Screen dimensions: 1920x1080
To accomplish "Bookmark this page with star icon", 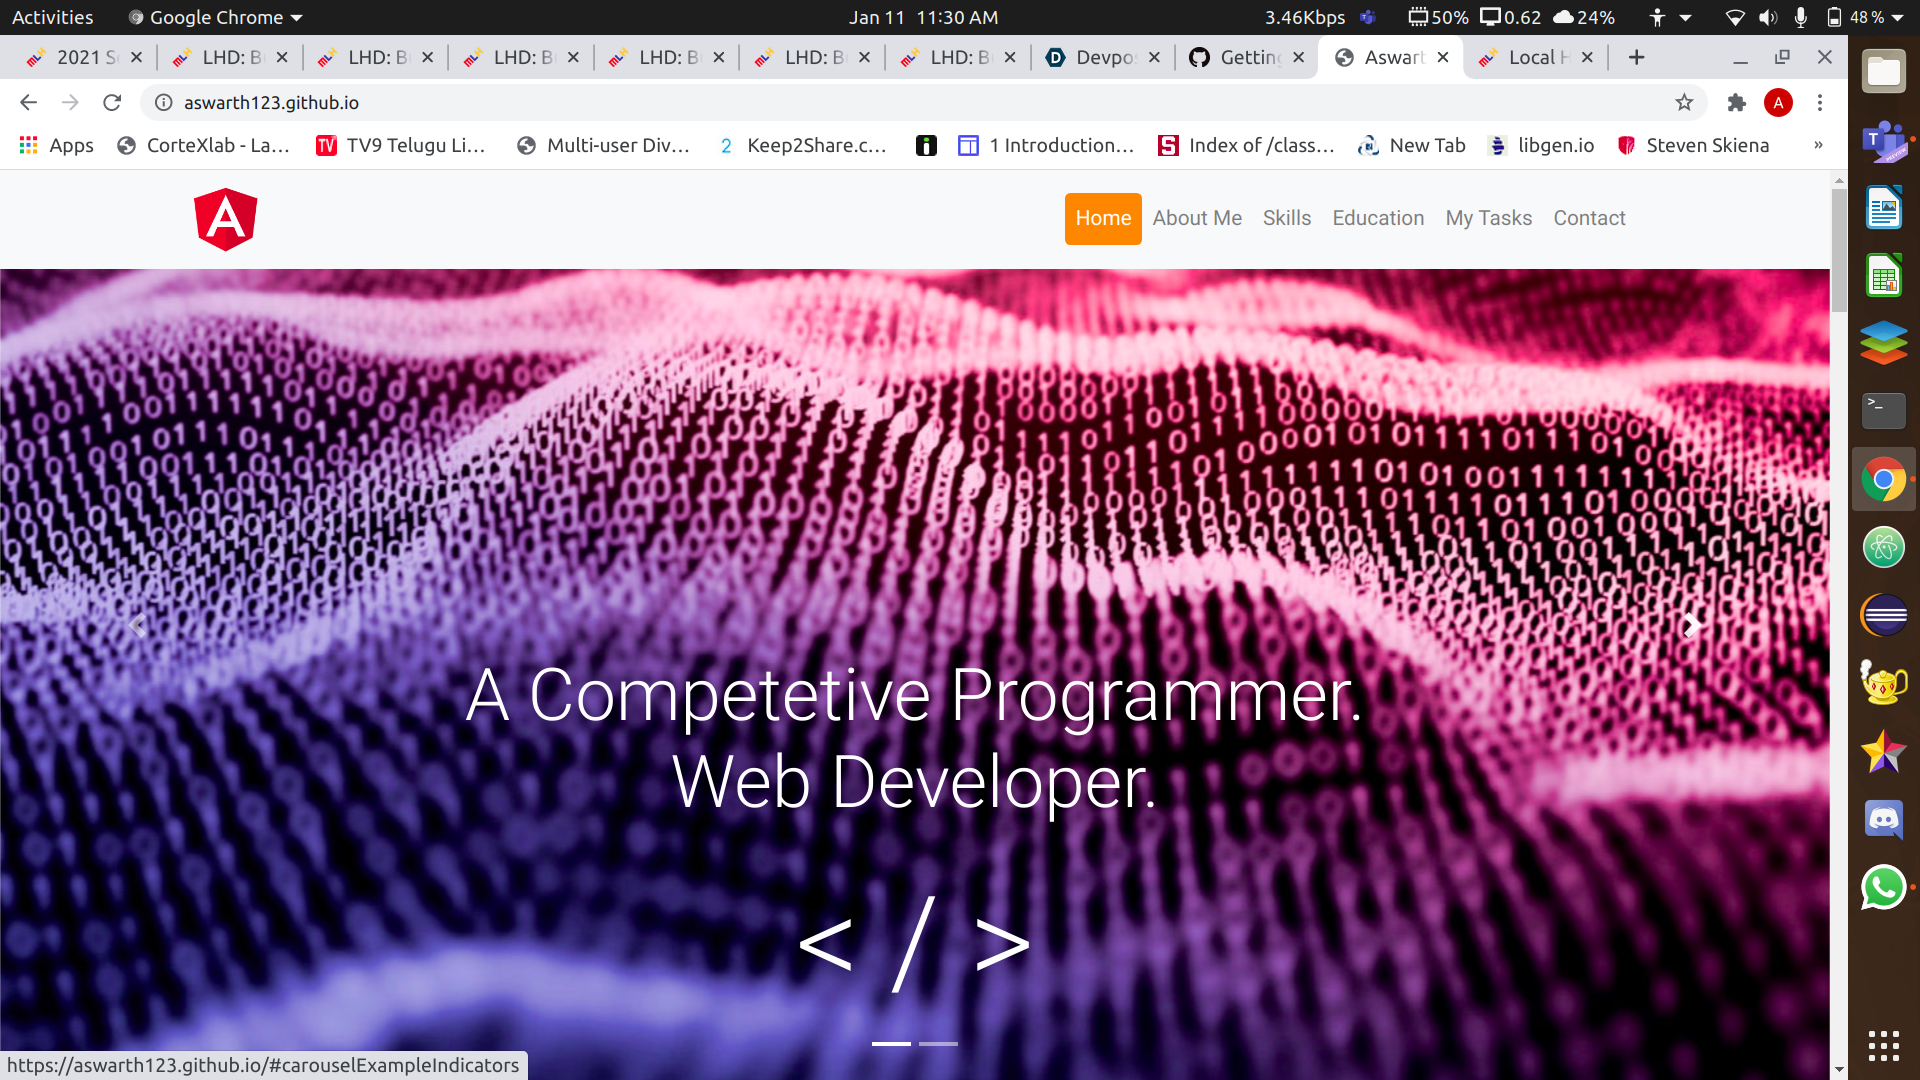I will (x=1684, y=102).
